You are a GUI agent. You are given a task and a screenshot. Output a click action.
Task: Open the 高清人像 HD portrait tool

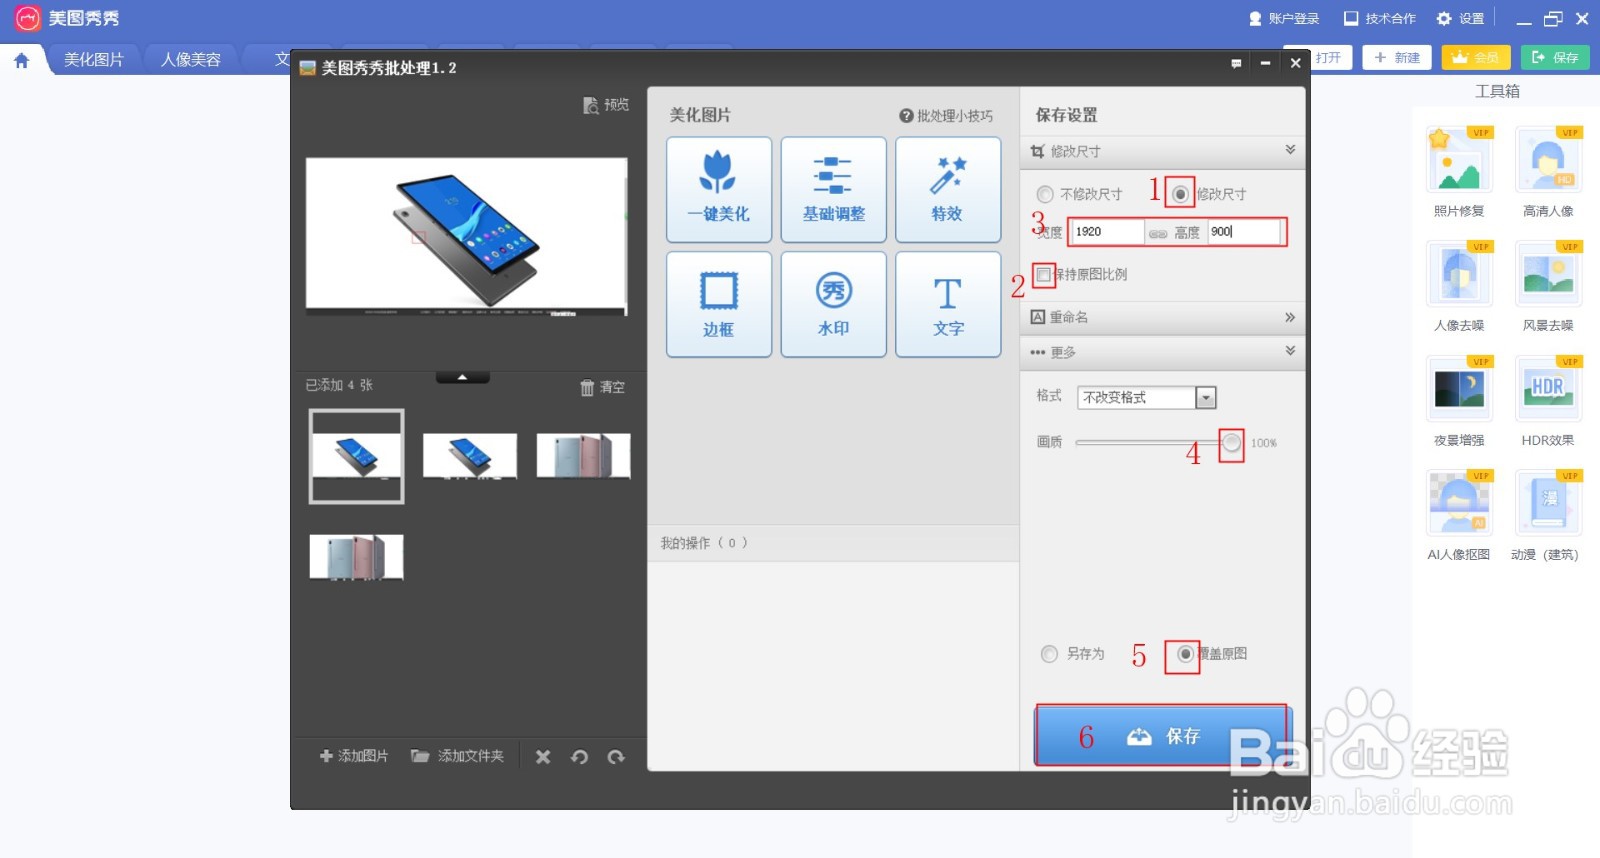point(1548,172)
